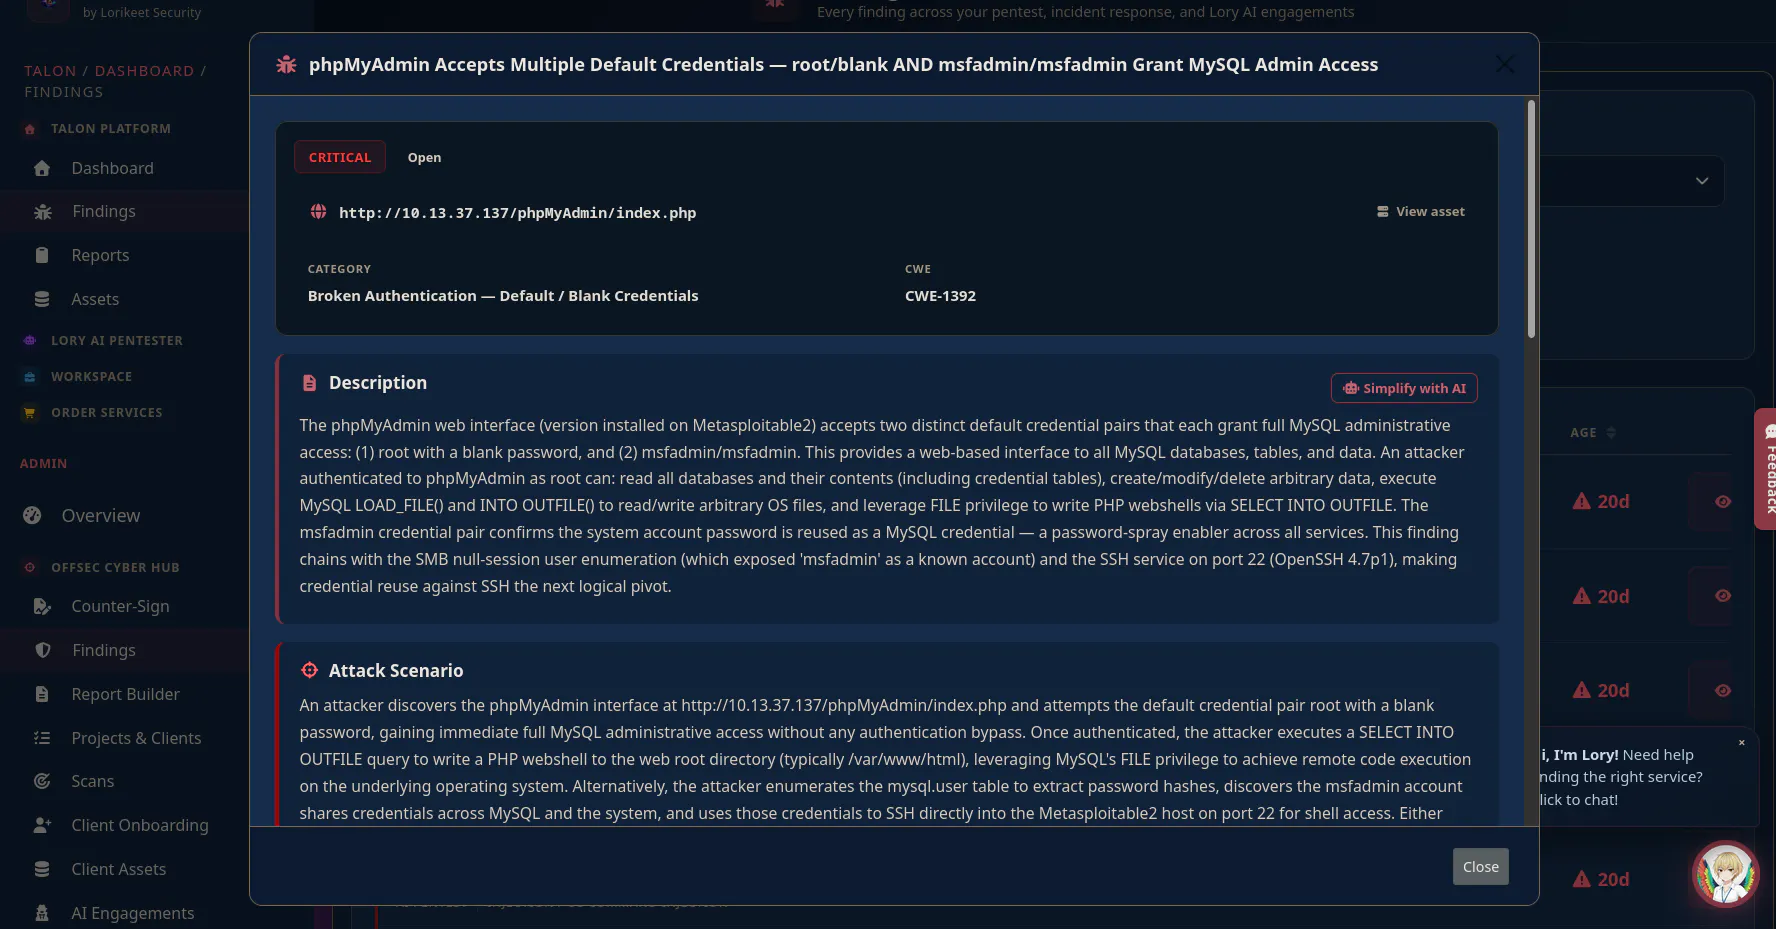Click the View asset link
Screen dimensions: 1776x929
(1421, 212)
